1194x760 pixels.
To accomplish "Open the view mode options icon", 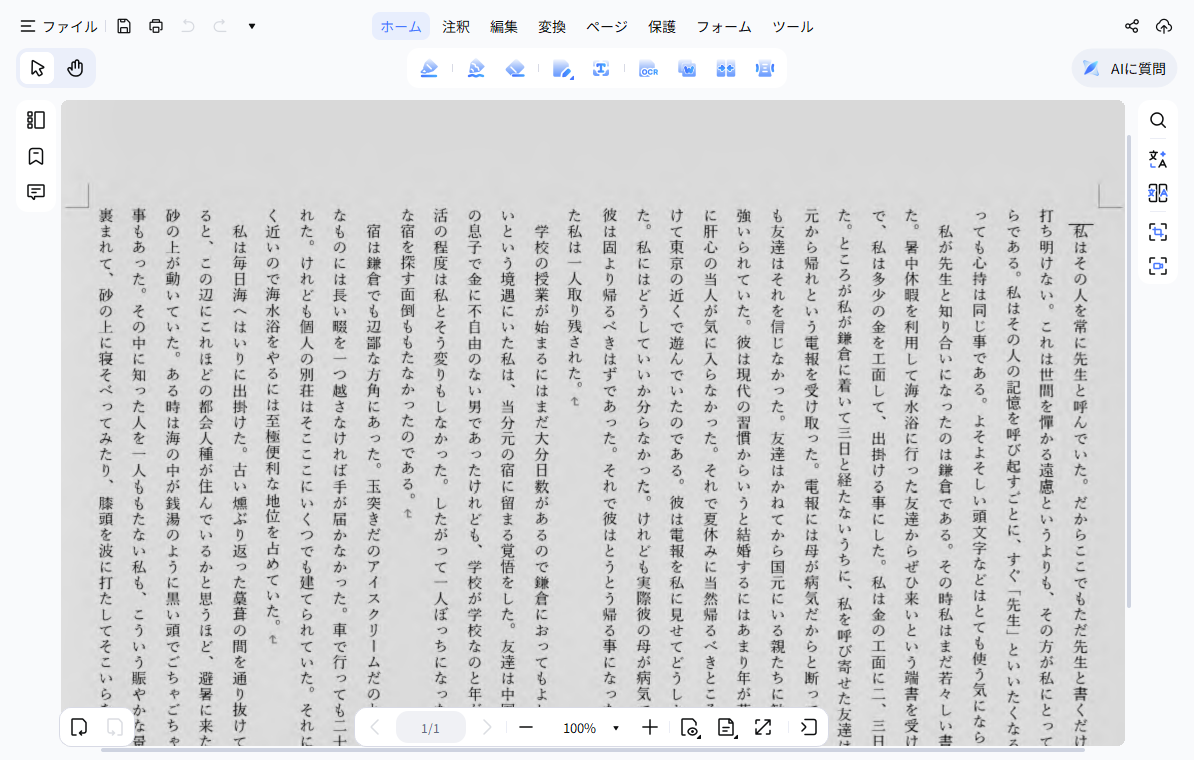I will [689, 728].
